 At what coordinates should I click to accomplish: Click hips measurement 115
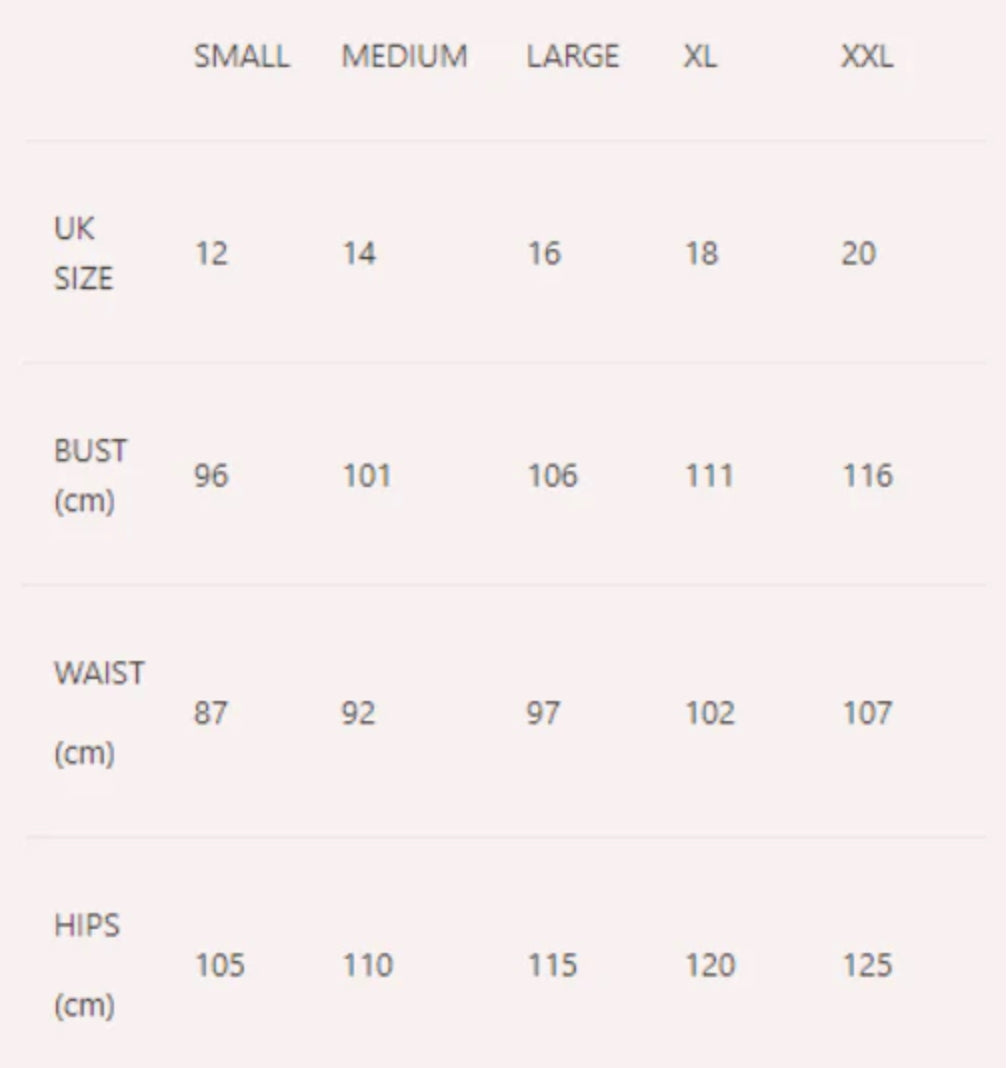tap(553, 965)
